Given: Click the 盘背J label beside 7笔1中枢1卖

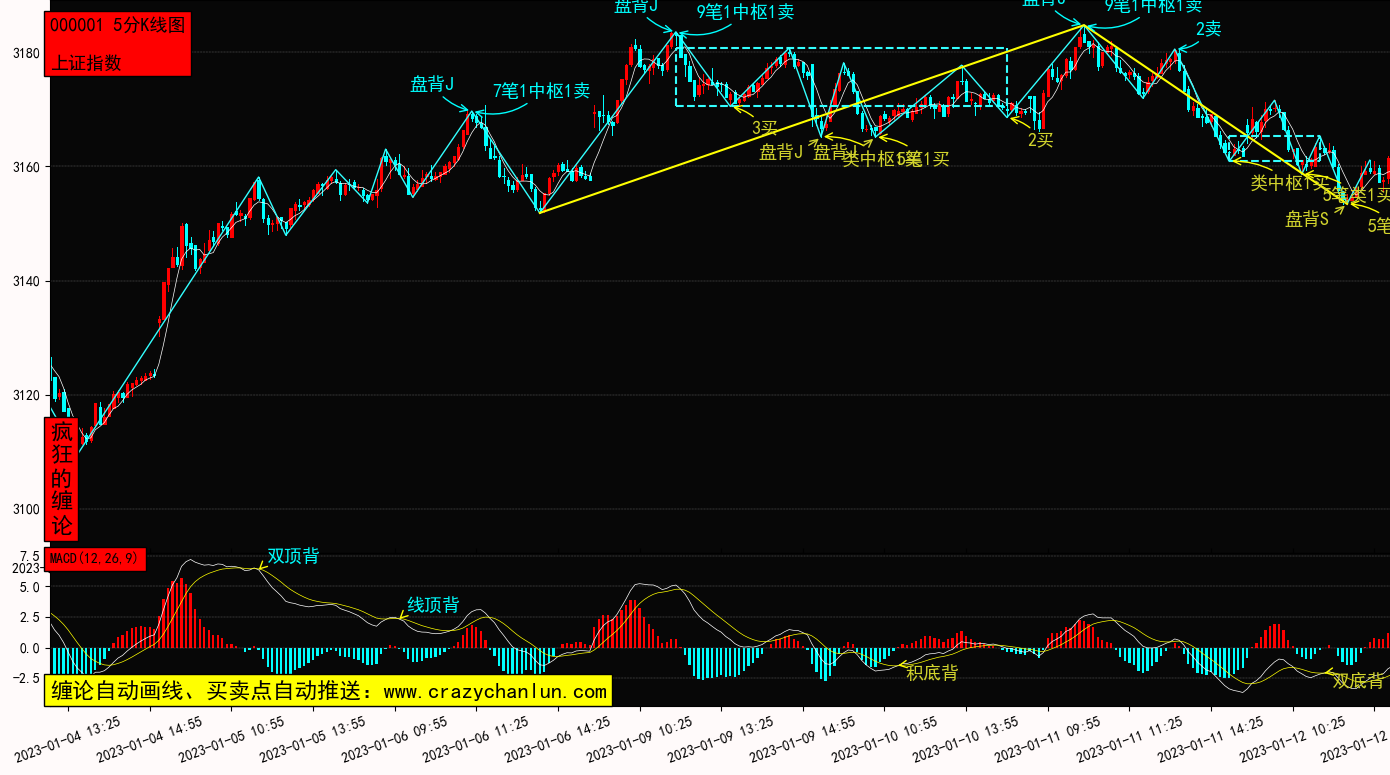Looking at the screenshot, I should point(432,84).
